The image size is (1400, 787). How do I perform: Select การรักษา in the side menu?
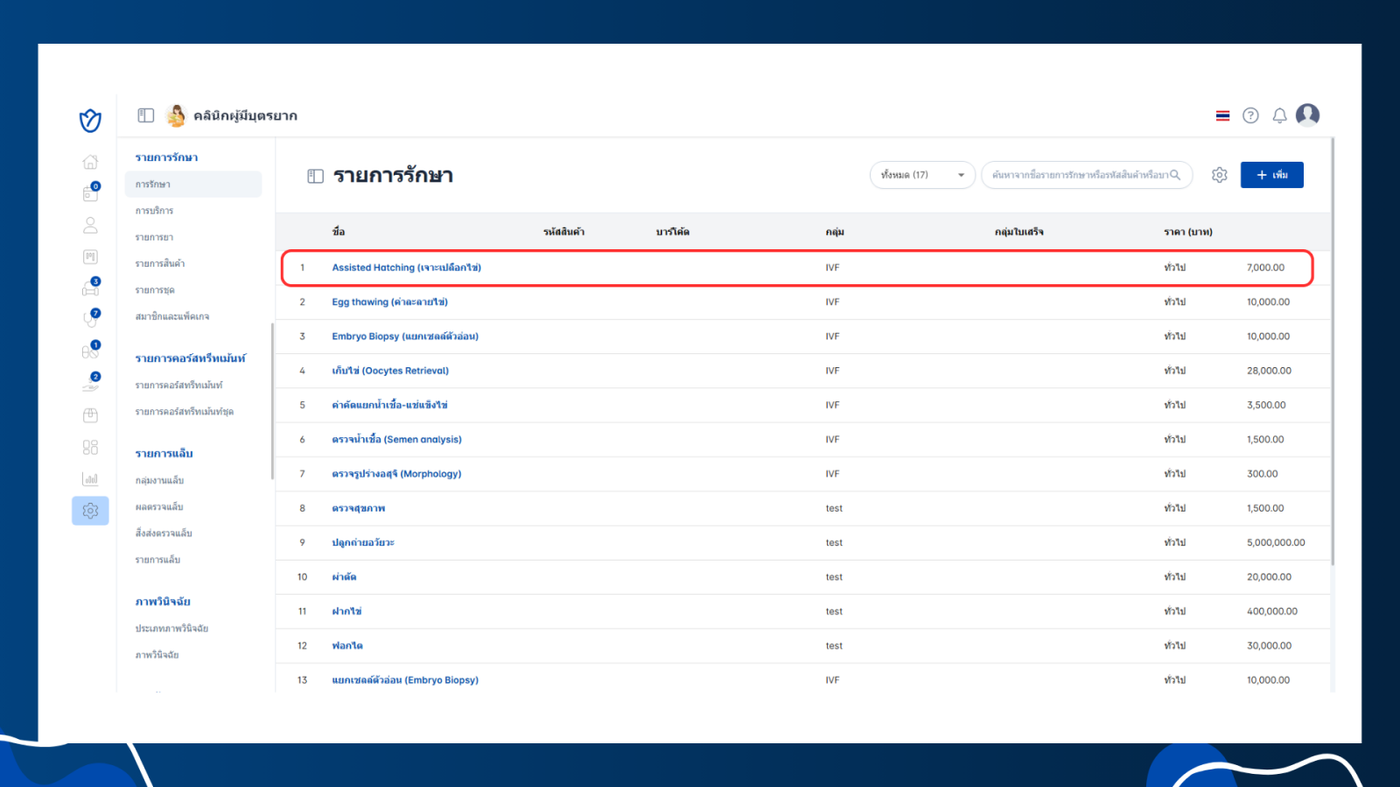click(193, 184)
